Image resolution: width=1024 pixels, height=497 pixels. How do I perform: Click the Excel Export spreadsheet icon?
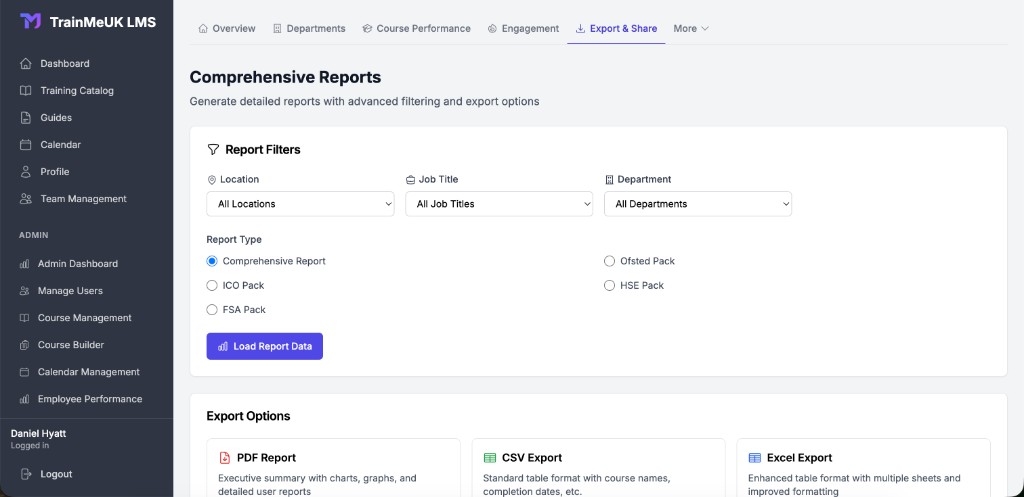coord(755,458)
